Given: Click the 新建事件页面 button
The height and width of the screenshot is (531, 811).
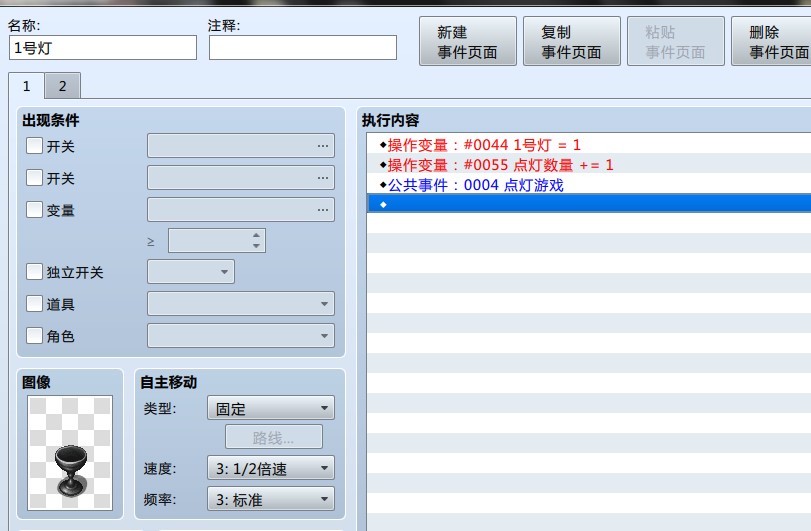Looking at the screenshot, I should click(x=468, y=41).
